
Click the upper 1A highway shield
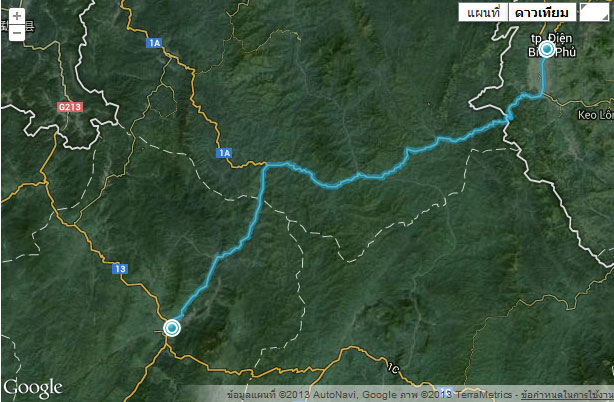point(154,43)
